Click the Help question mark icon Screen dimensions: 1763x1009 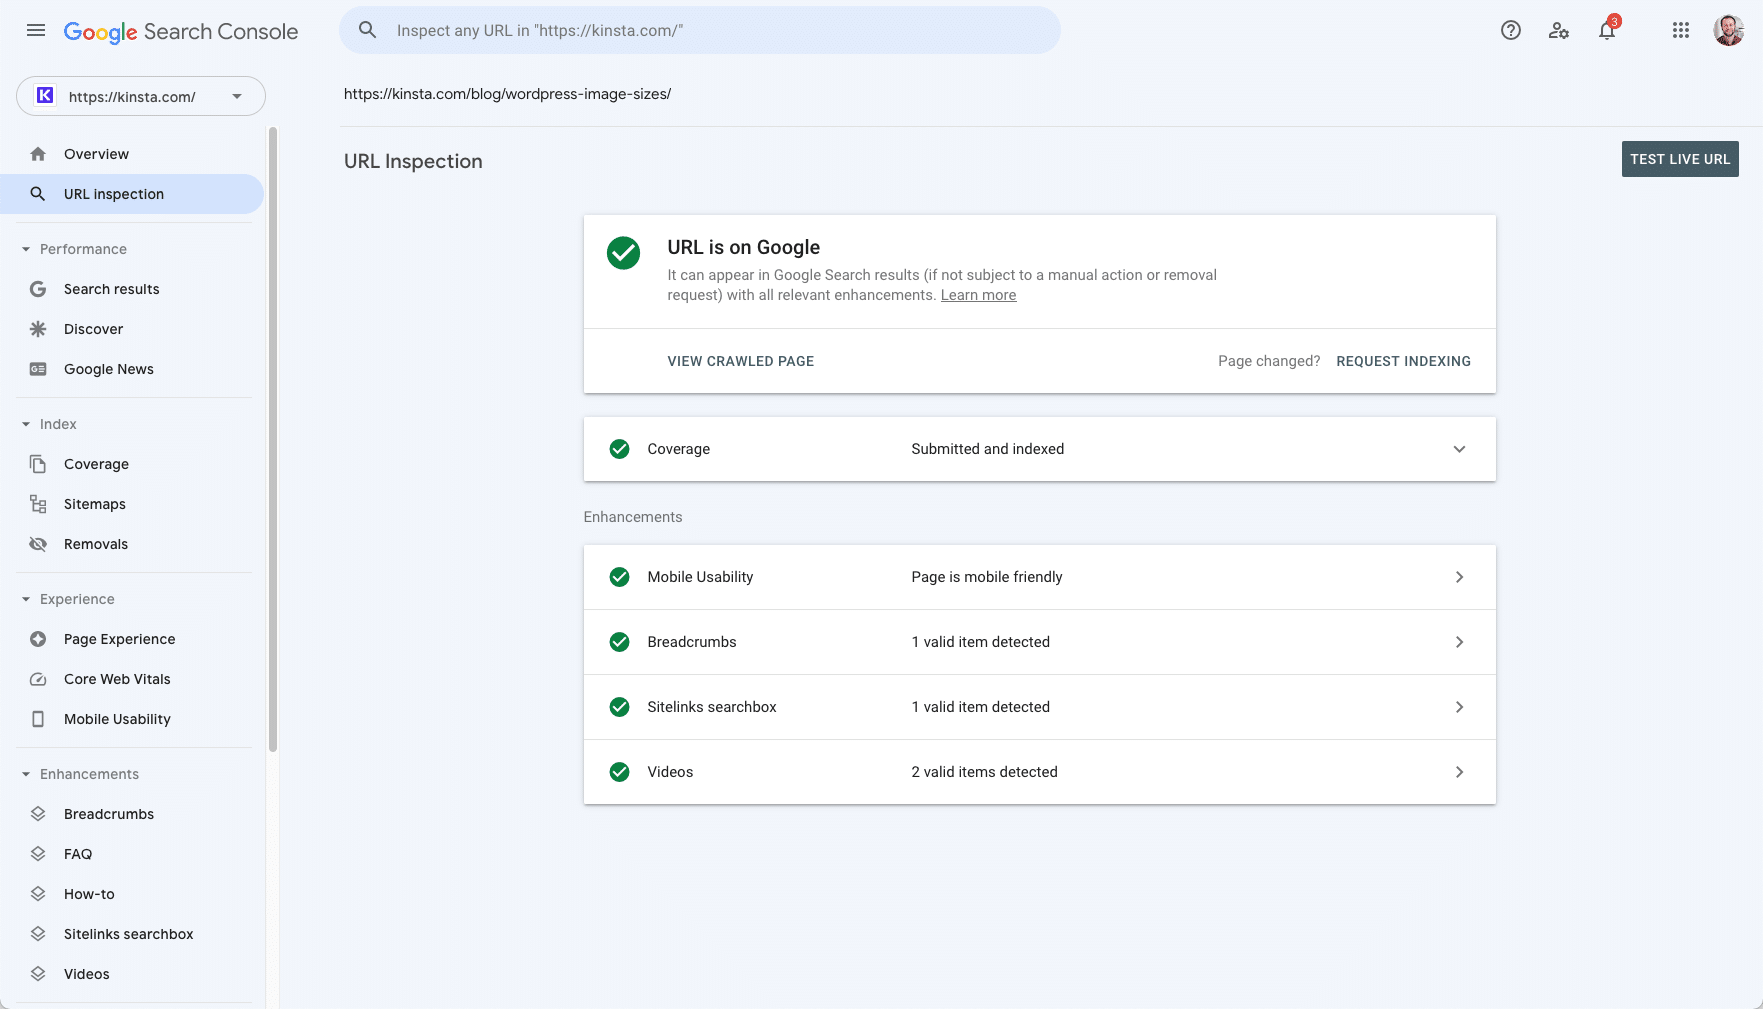pyautogui.click(x=1510, y=30)
